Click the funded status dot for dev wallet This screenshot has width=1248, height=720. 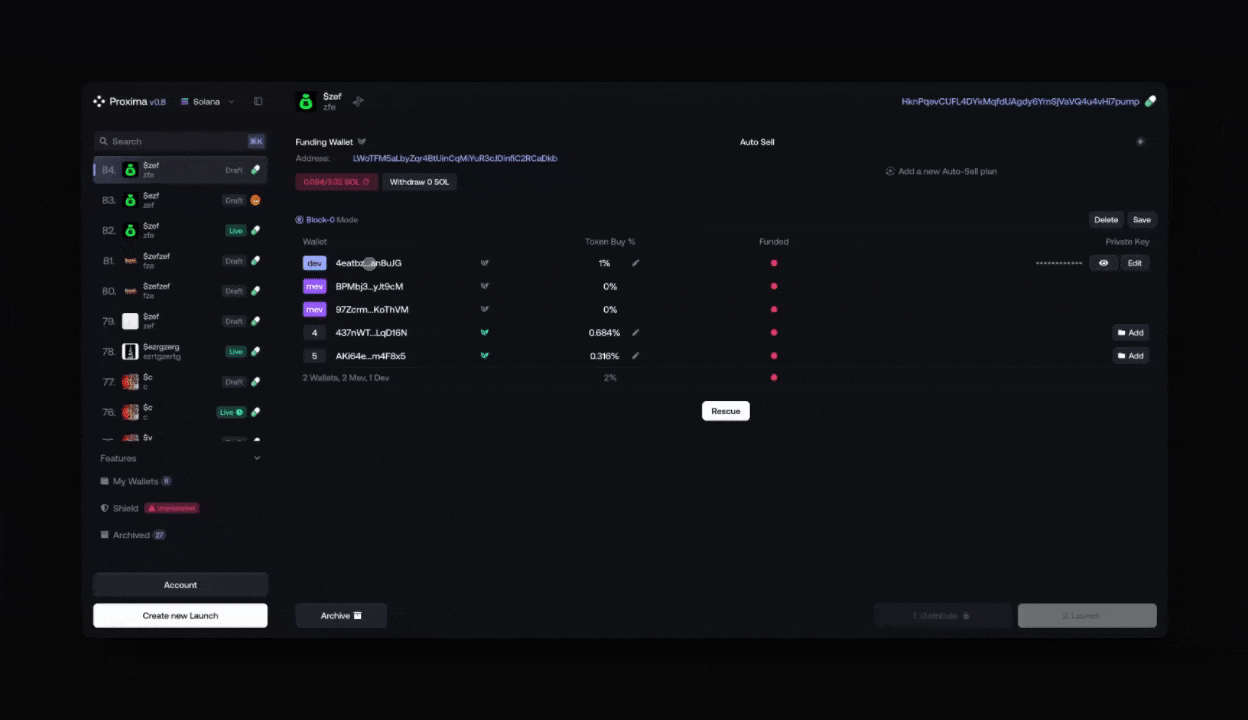point(773,263)
